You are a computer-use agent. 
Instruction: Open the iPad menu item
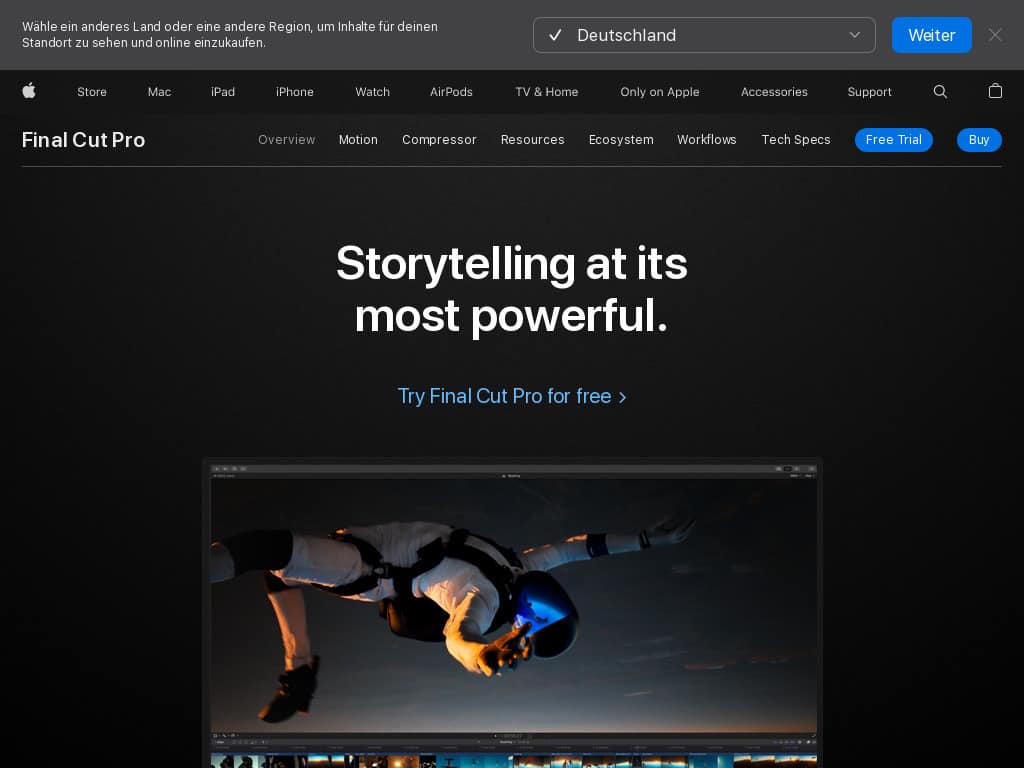click(223, 92)
